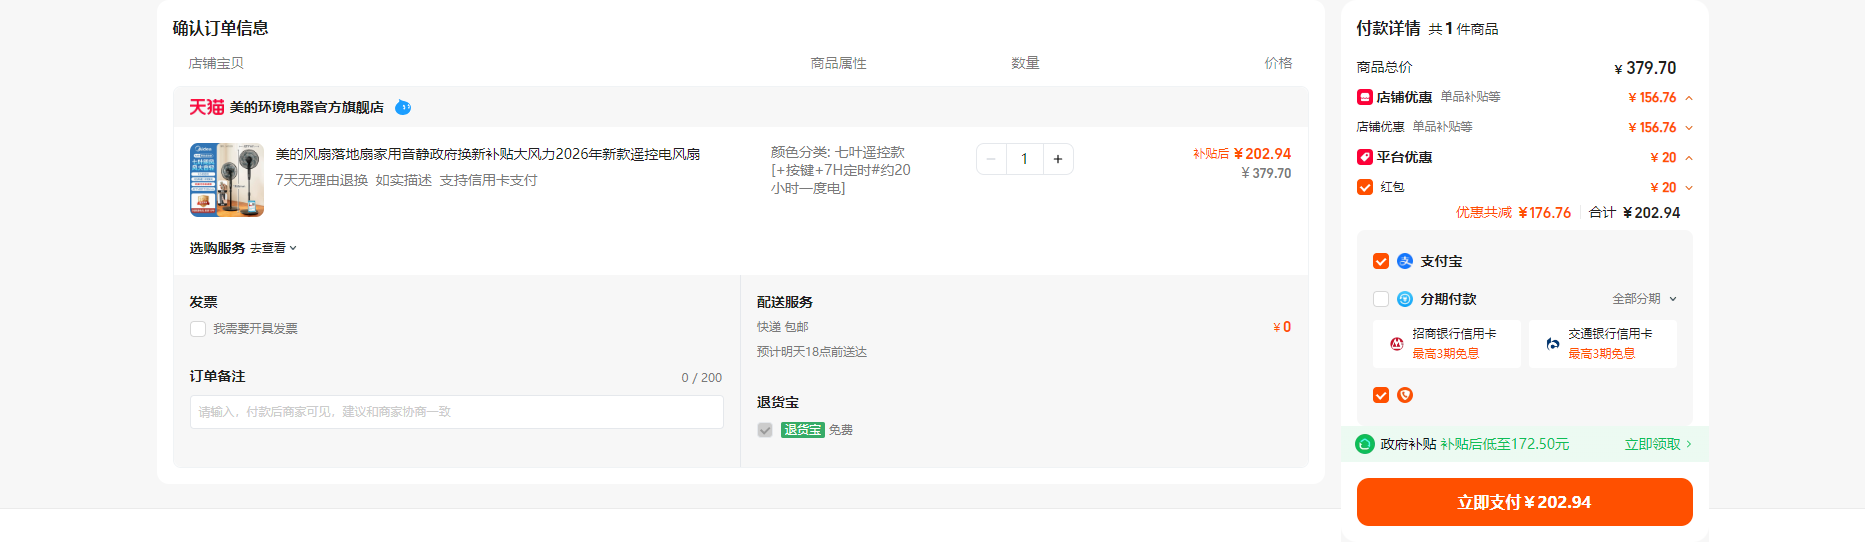Screen dimensions: 1865x542
Task: Collapse the 平台优惠 ¥20 chevron
Action: tap(1689, 158)
